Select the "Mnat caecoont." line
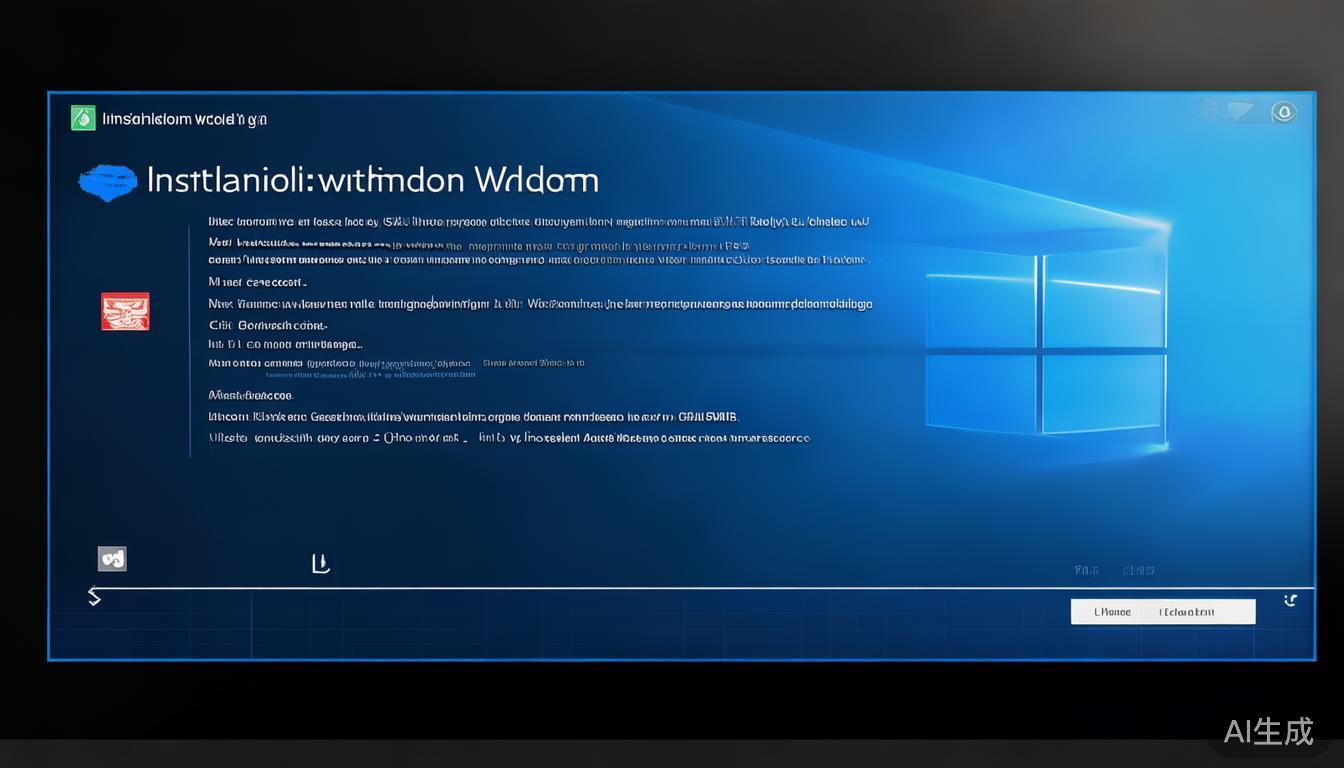 [258, 282]
